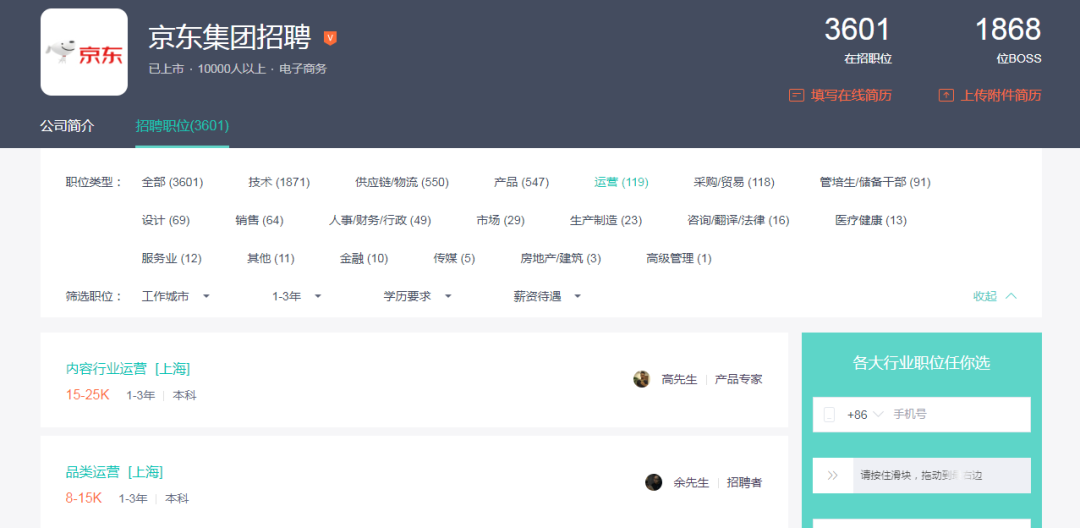1080x528 pixels.
Task: Filter by 房地产/建筑 (3) job type
Action: coord(561,259)
